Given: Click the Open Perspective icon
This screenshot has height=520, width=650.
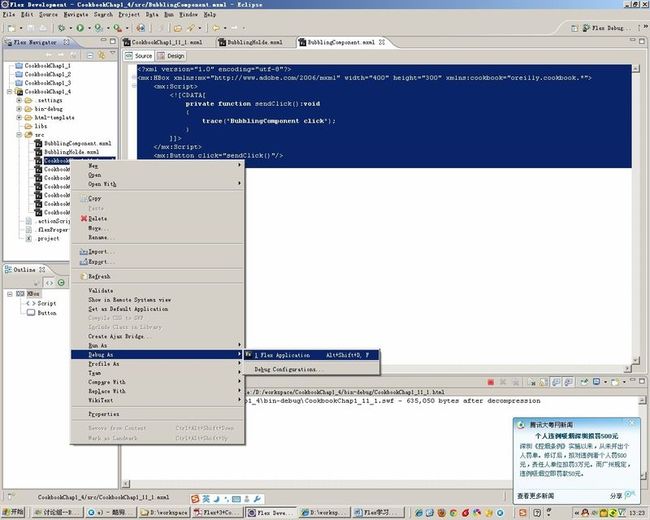Looking at the screenshot, I should (574, 28).
